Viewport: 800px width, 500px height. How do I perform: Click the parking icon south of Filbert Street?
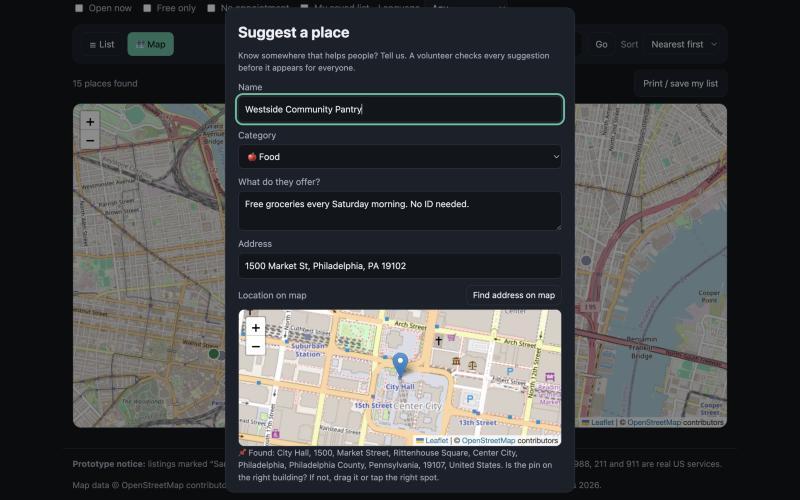470,399
